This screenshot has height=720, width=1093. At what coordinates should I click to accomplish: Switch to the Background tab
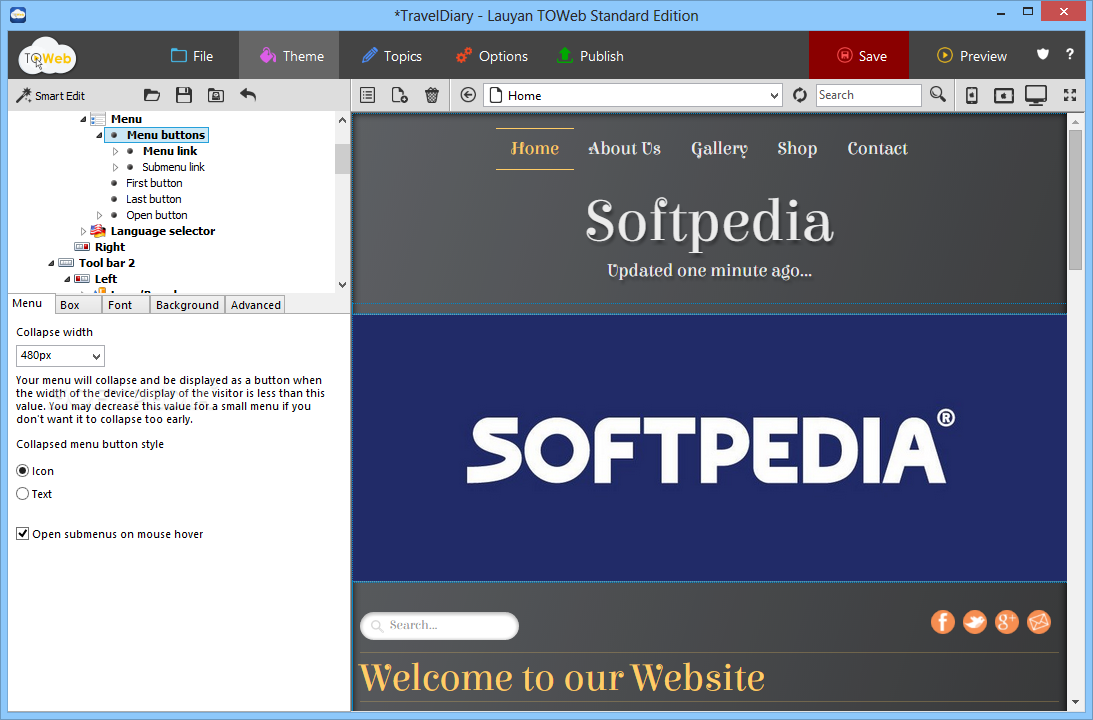(188, 305)
